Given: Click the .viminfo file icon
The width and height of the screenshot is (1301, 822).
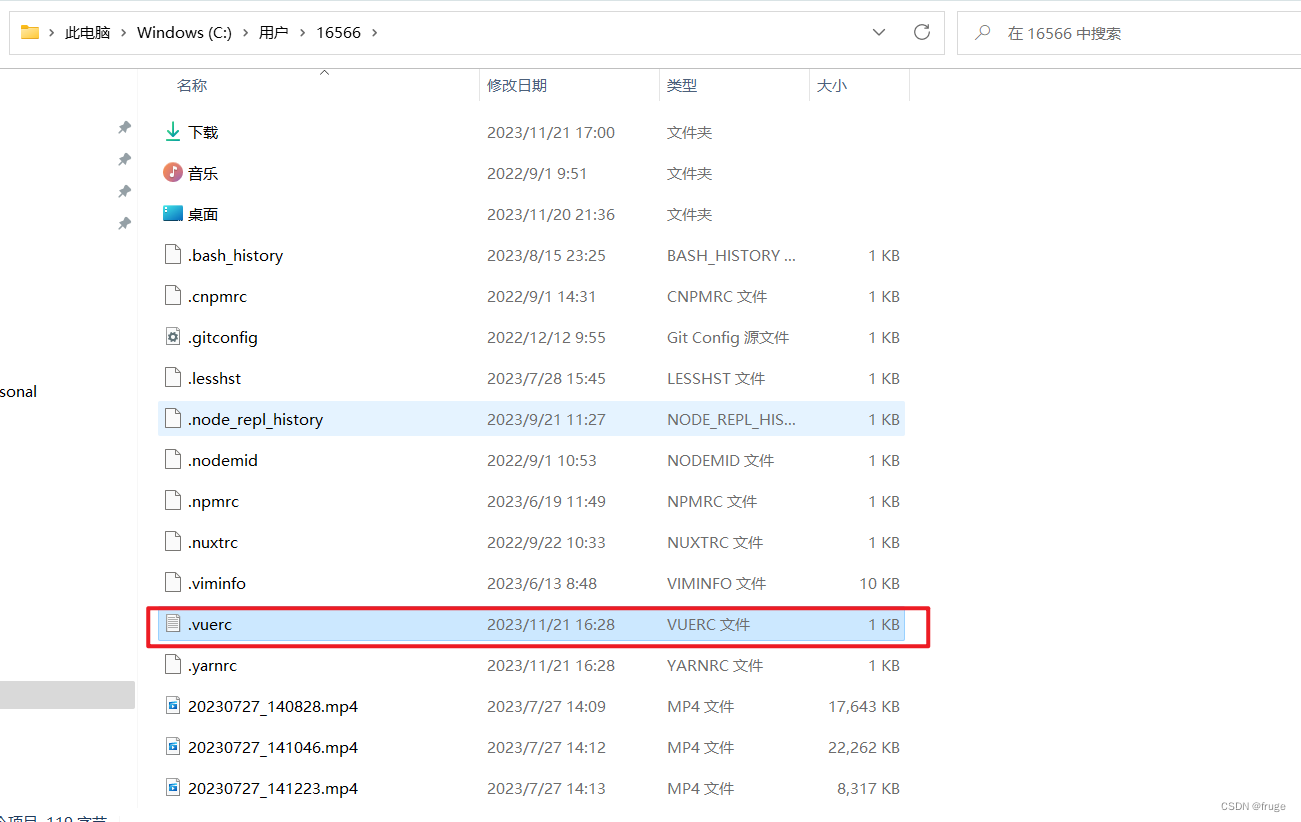Looking at the screenshot, I should [x=173, y=583].
